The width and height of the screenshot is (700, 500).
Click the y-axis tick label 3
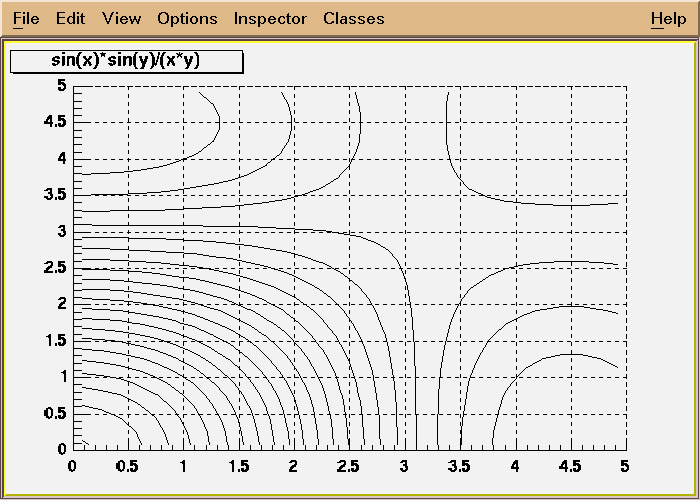[x=61, y=231]
